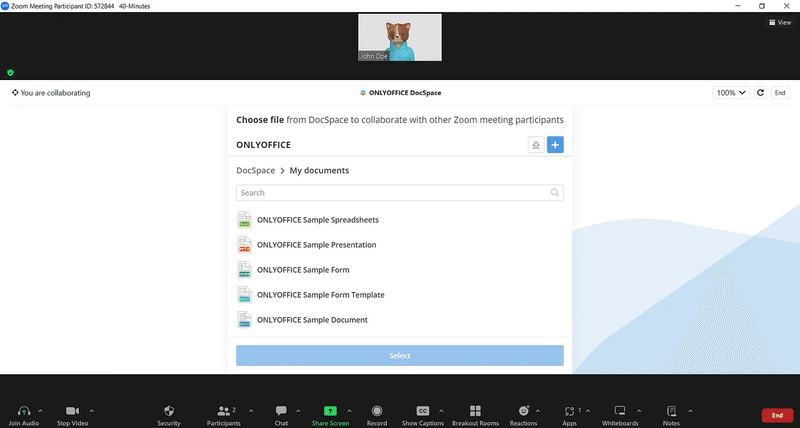Expand the Whiteboards options caret
800x428 pixels.
[639, 411]
